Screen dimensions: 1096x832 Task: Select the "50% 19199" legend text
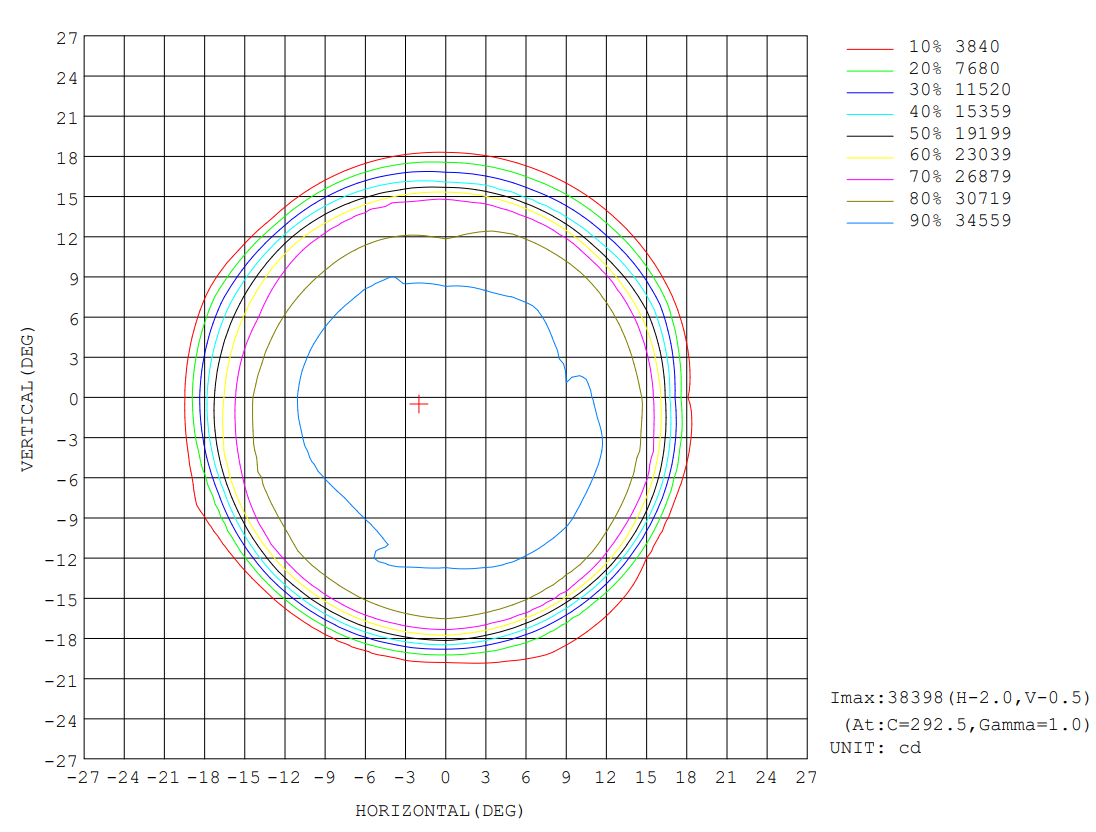point(959,134)
